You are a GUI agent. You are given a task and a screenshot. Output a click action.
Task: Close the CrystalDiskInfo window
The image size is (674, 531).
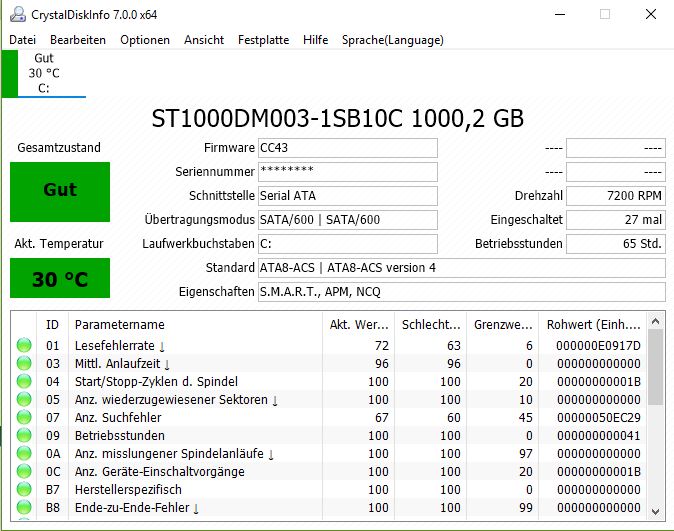point(651,15)
